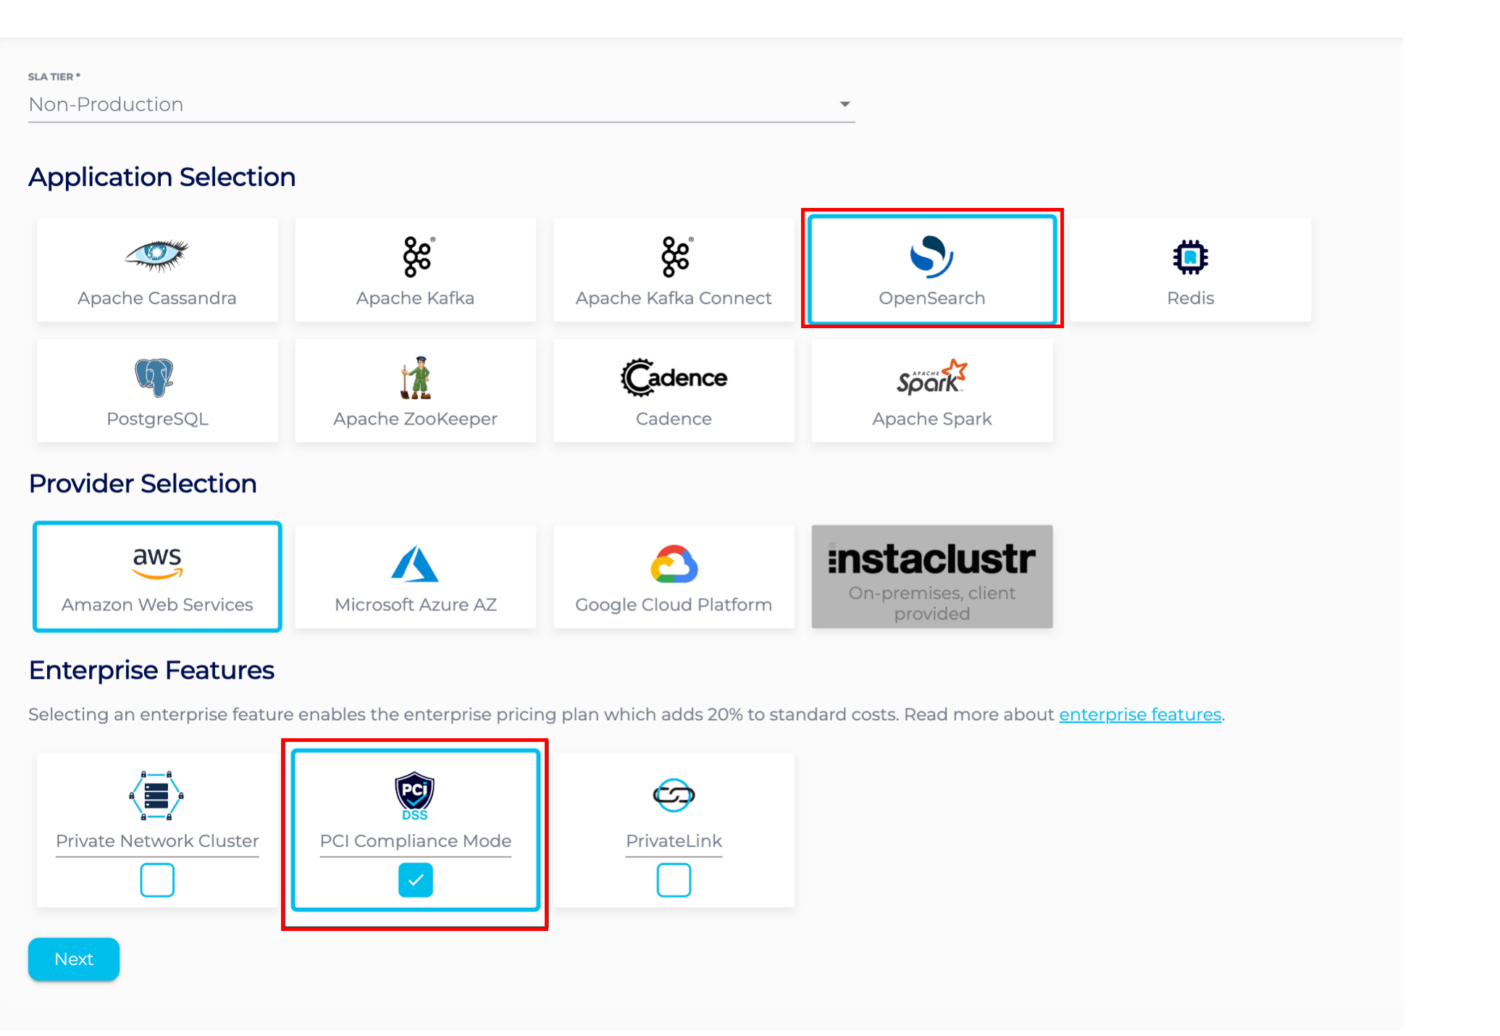Choose Microsoft Azure AZ provider
Image resolution: width=1500 pixels, height=1036 pixels.
pos(415,576)
